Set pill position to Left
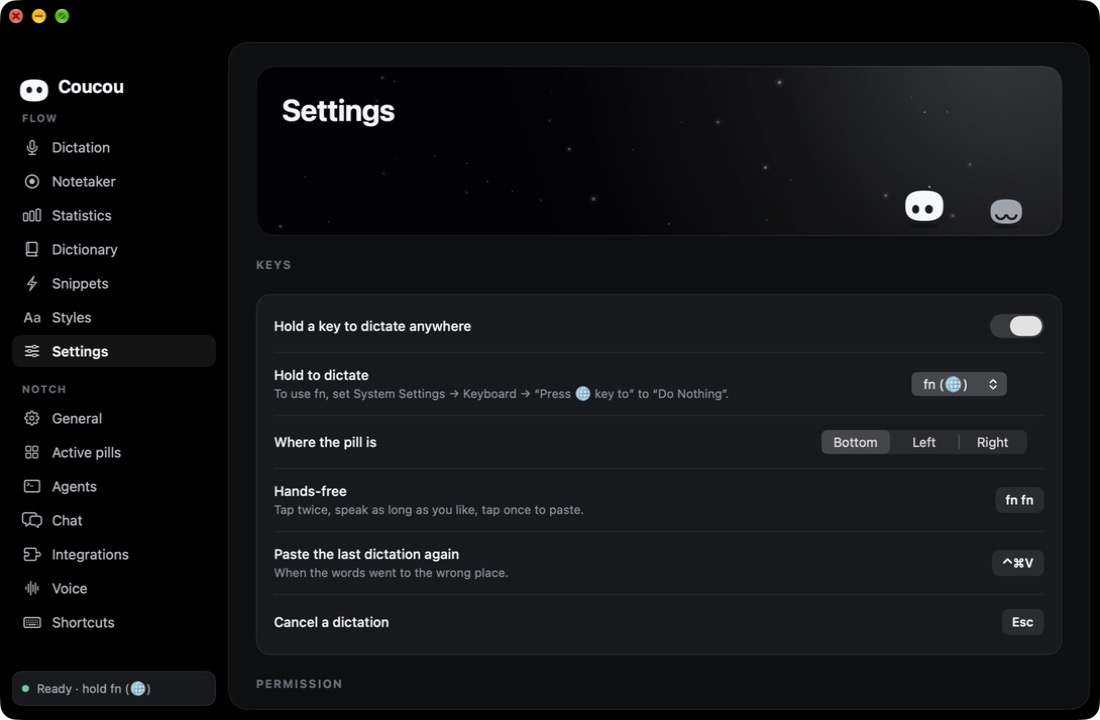The image size is (1100, 720). coord(924,442)
